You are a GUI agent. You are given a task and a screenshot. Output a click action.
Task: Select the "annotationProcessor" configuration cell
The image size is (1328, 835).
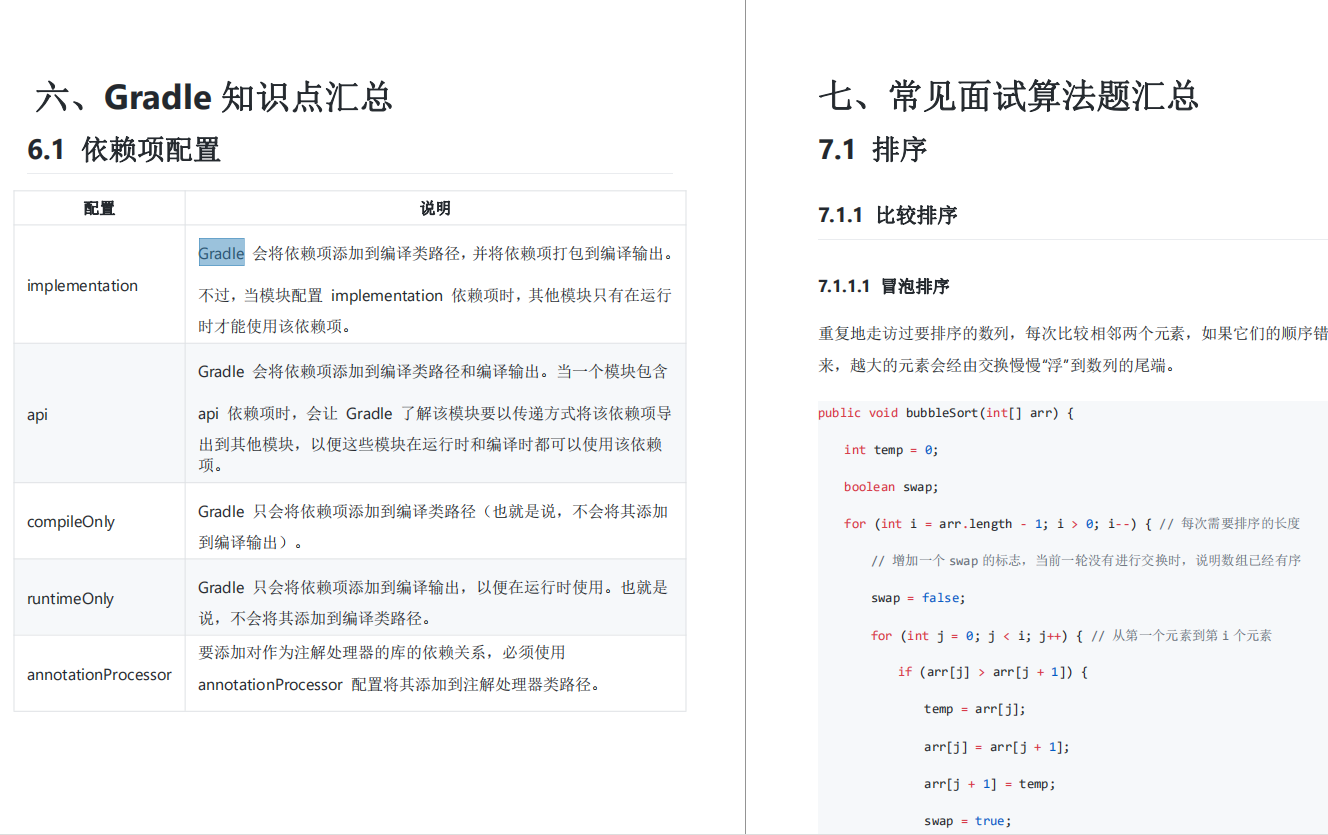coord(99,675)
